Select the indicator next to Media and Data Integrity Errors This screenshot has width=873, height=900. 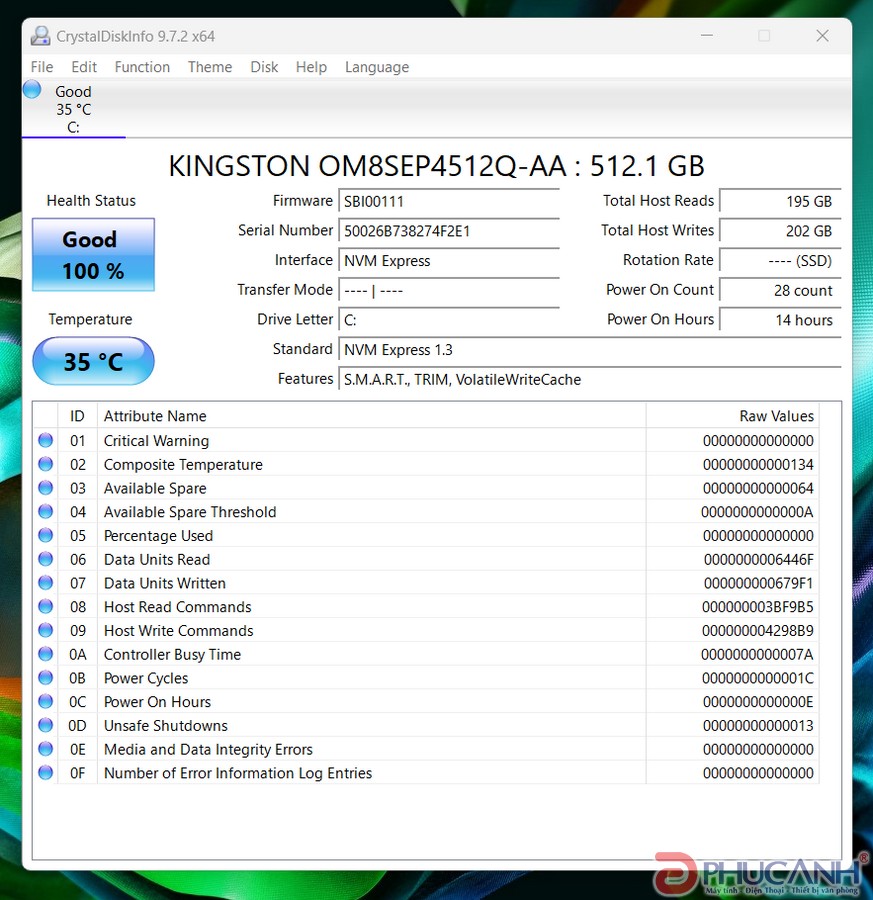point(44,748)
